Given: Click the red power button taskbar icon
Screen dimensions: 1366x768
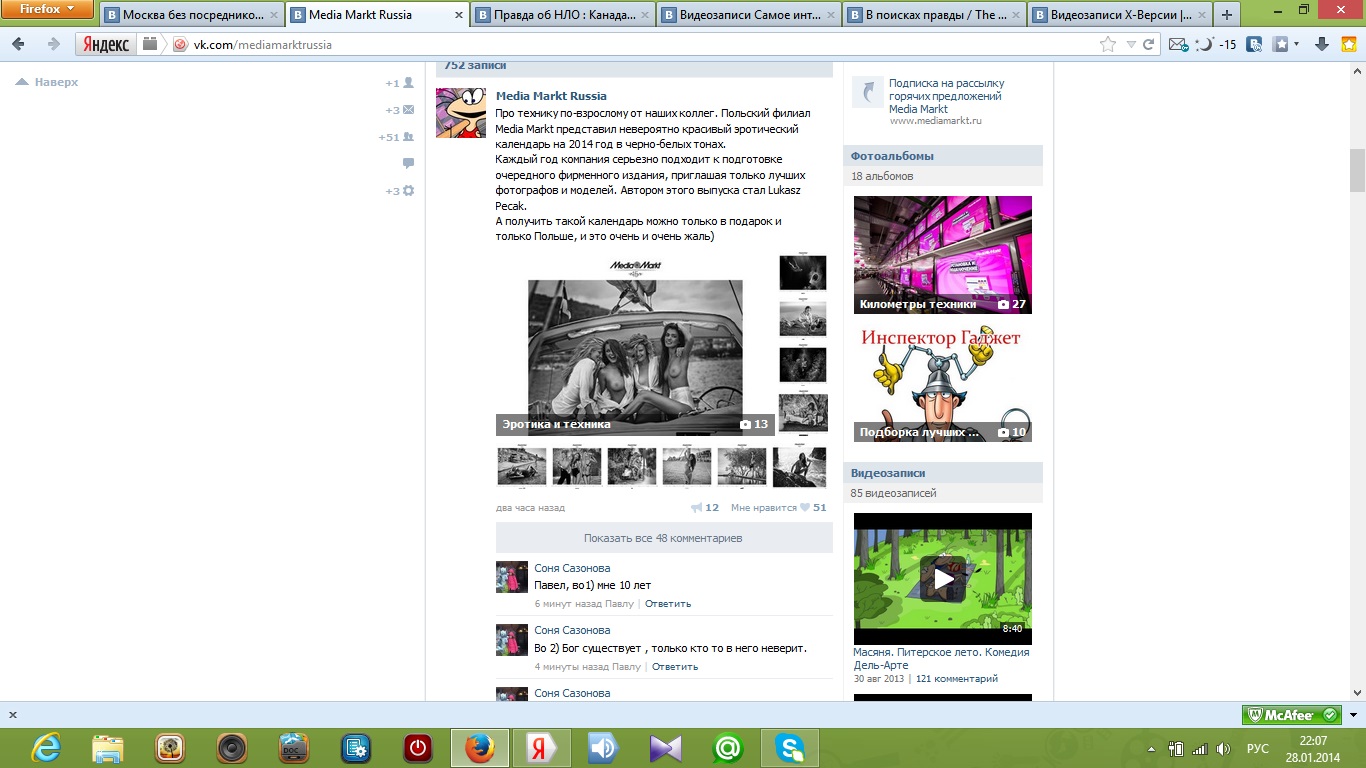Looking at the screenshot, I should tap(418, 747).
